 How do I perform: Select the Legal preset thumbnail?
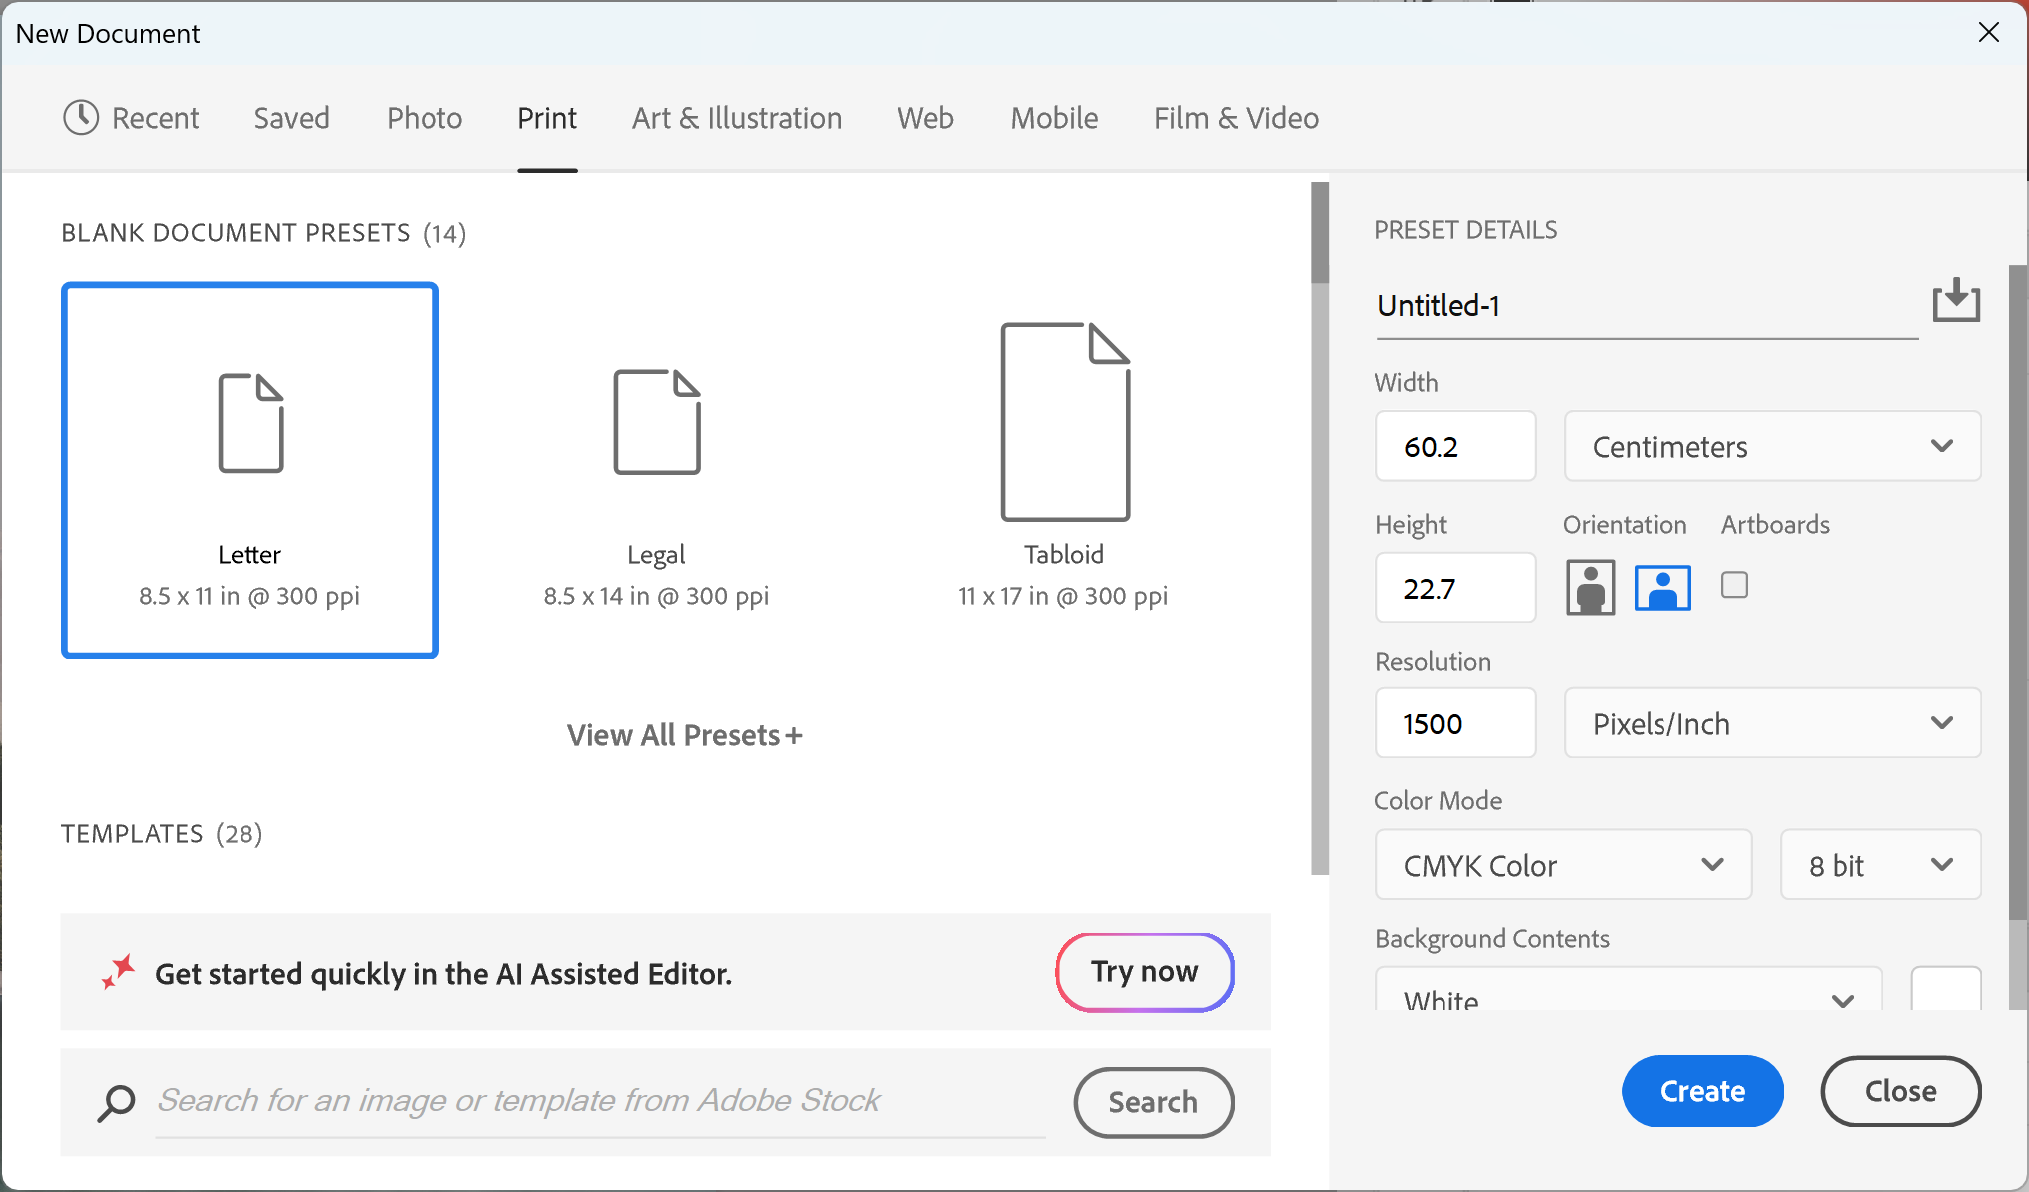pyautogui.click(x=656, y=470)
